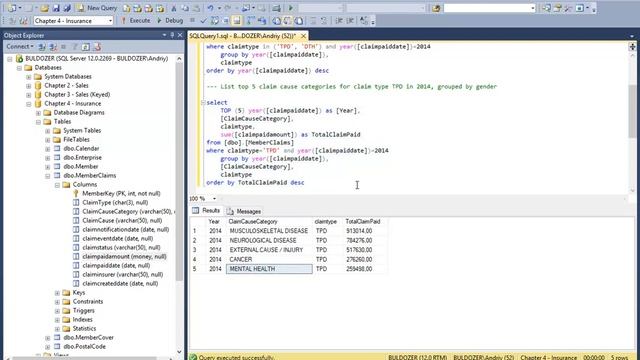Click the Open File folder icon

[44, 8]
